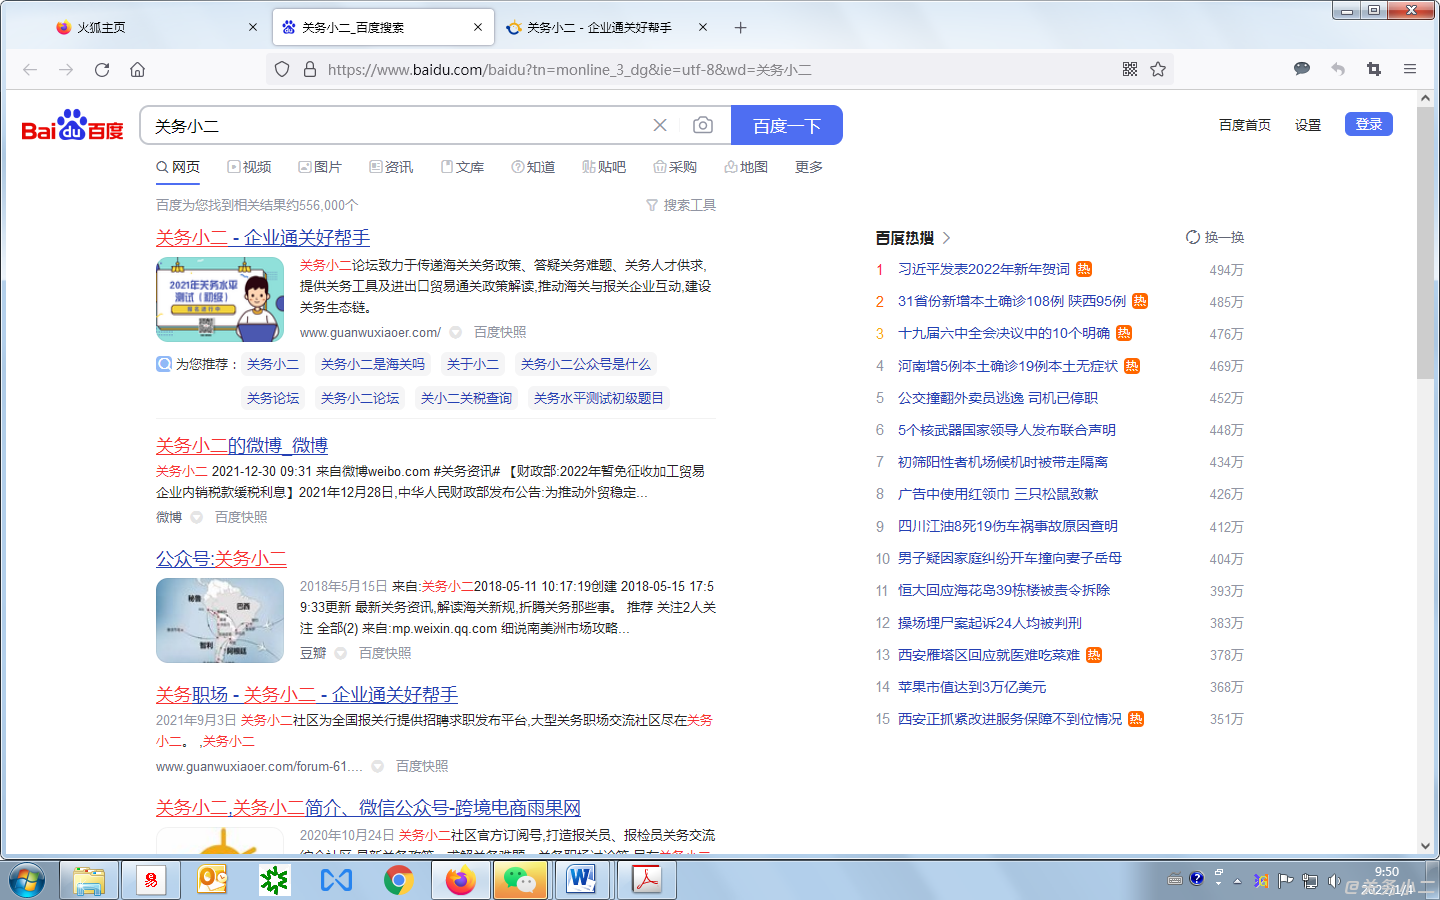Screen dimensions: 1440x900
Task: Open result 关务职场 - 关务小二
Action: point(307,694)
